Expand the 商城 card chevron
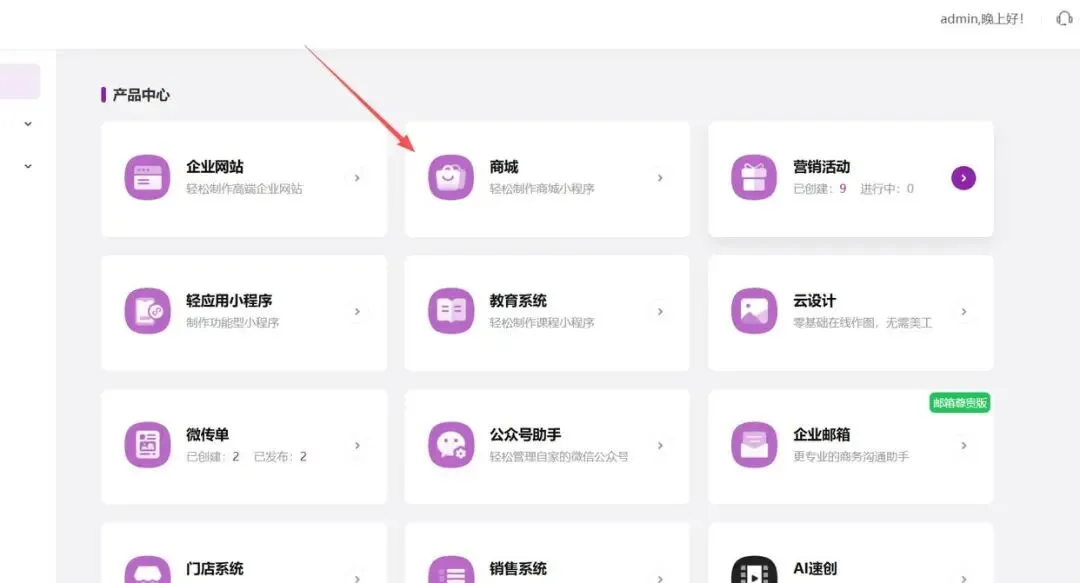This screenshot has height=583, width=1080. pos(660,178)
